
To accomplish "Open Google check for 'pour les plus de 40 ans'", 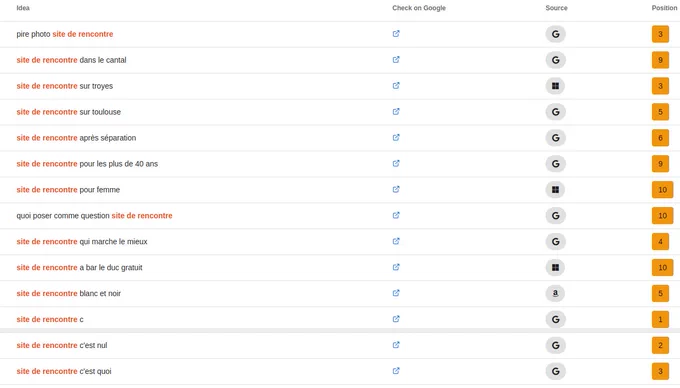I will coord(396,163).
